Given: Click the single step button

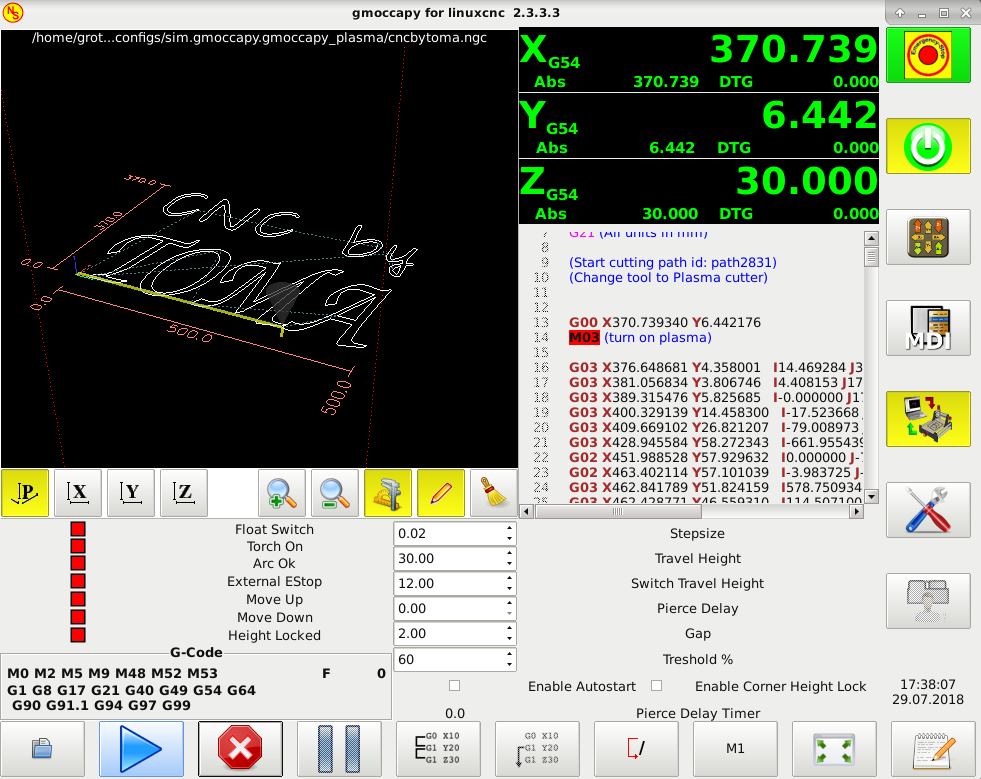Looking at the screenshot, I should click(439, 748).
